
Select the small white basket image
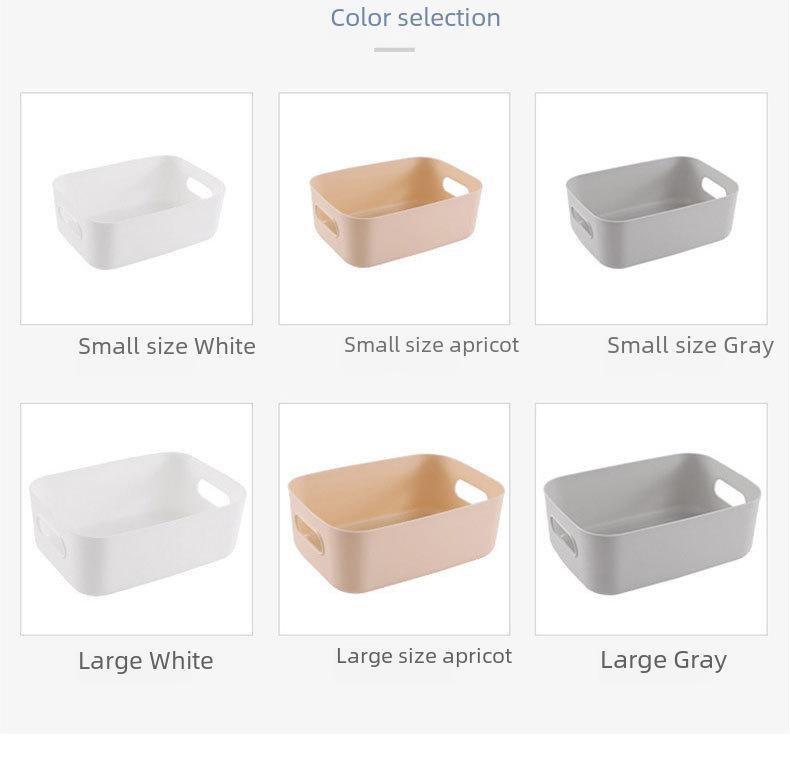pyautogui.click(x=137, y=209)
